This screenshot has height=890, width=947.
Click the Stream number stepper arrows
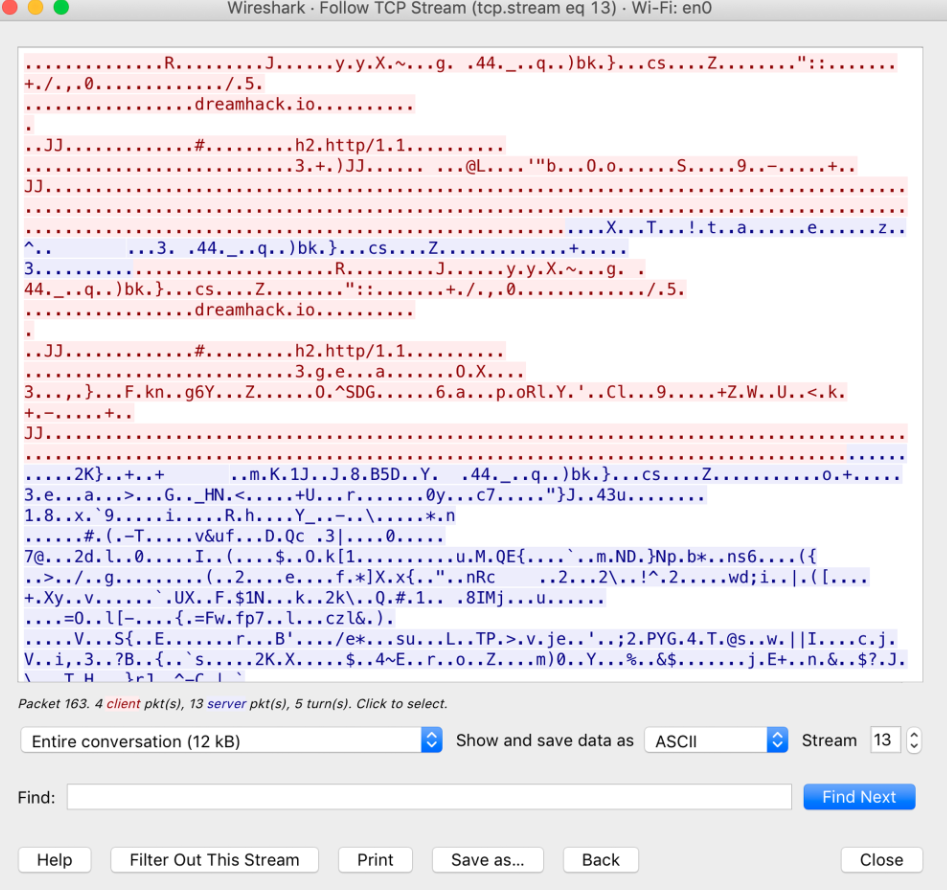tap(914, 740)
